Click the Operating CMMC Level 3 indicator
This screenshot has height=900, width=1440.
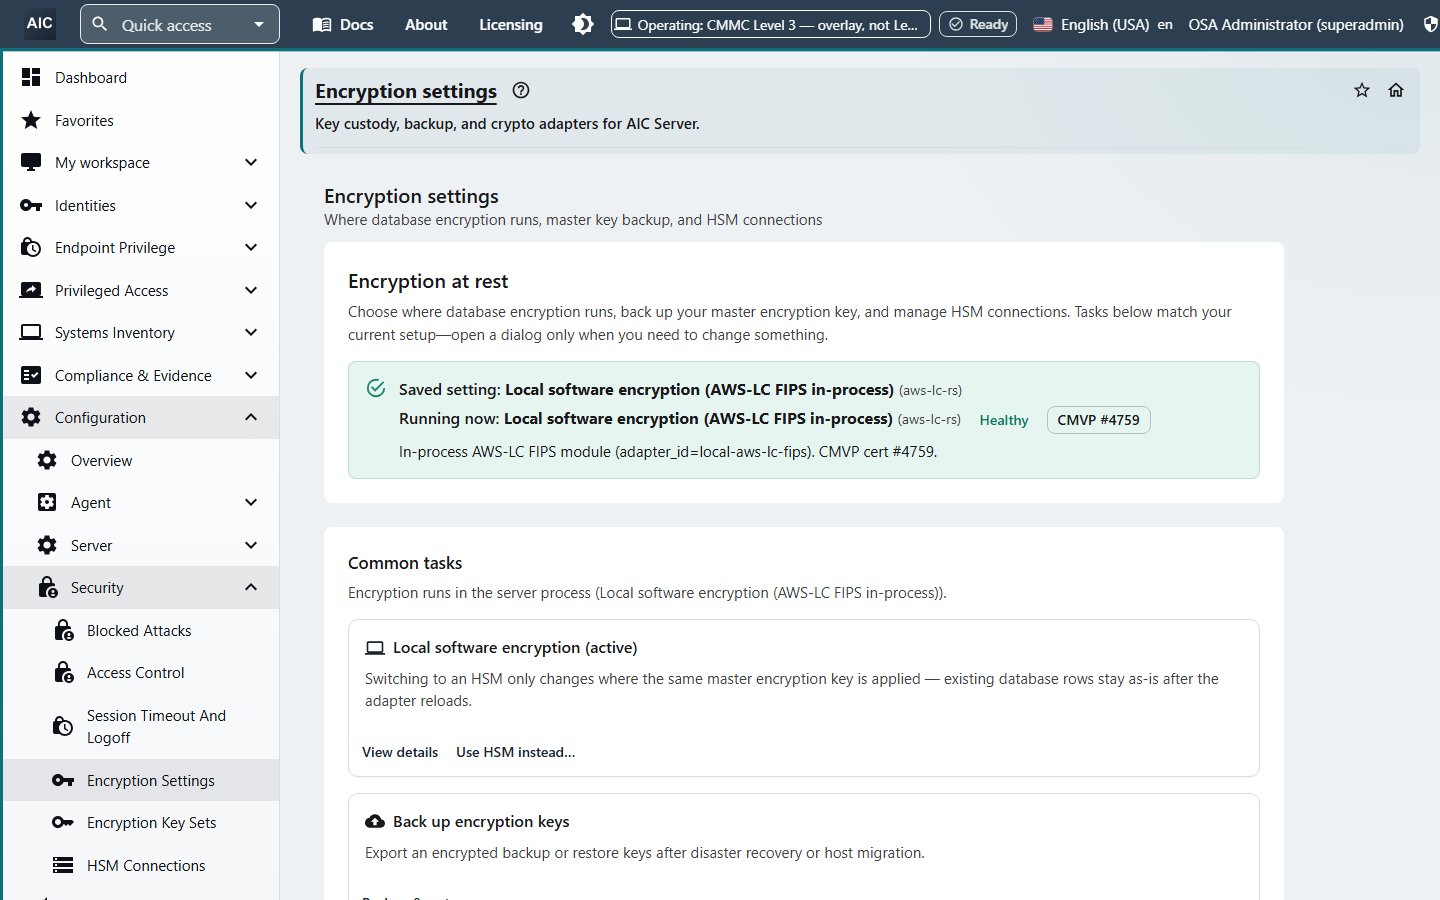[770, 24]
